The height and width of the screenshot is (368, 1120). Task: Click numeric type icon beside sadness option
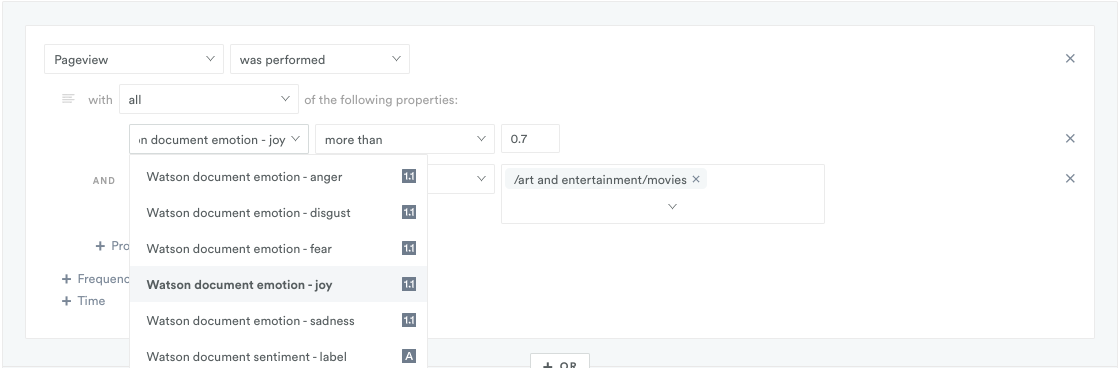tap(409, 320)
